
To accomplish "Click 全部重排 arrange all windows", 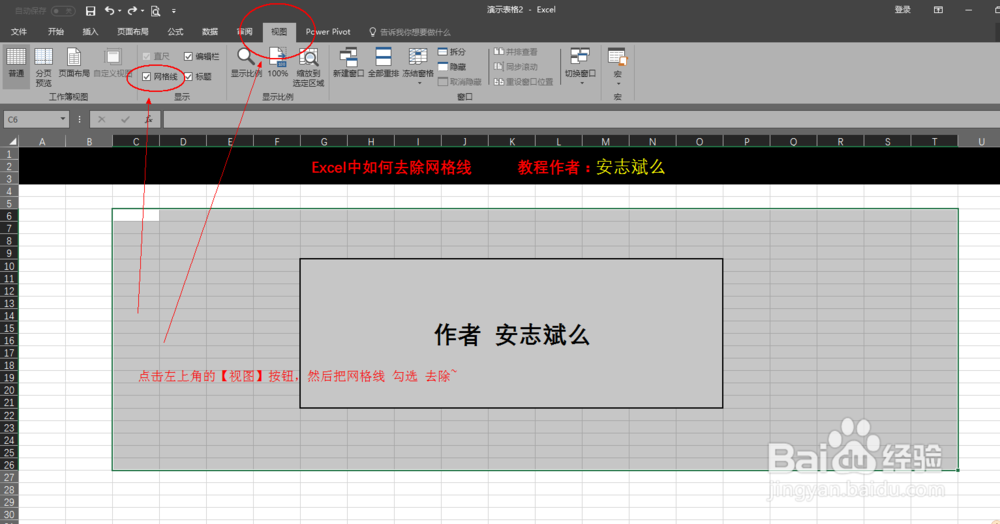I will 383,63.
